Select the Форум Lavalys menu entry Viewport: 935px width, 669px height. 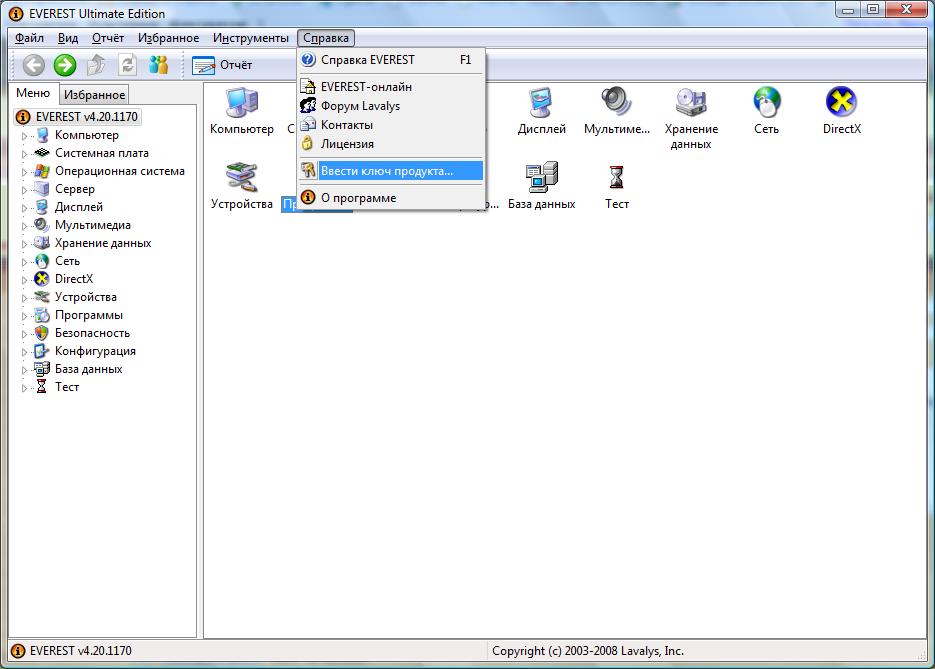tap(360, 106)
